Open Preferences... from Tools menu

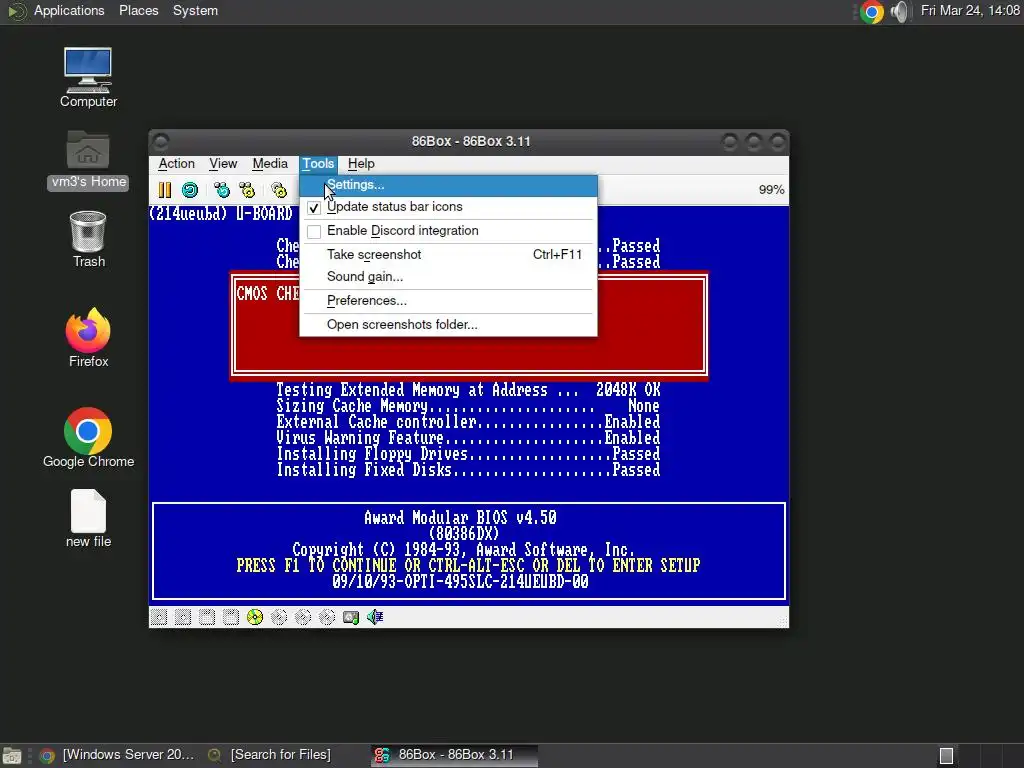point(448,300)
